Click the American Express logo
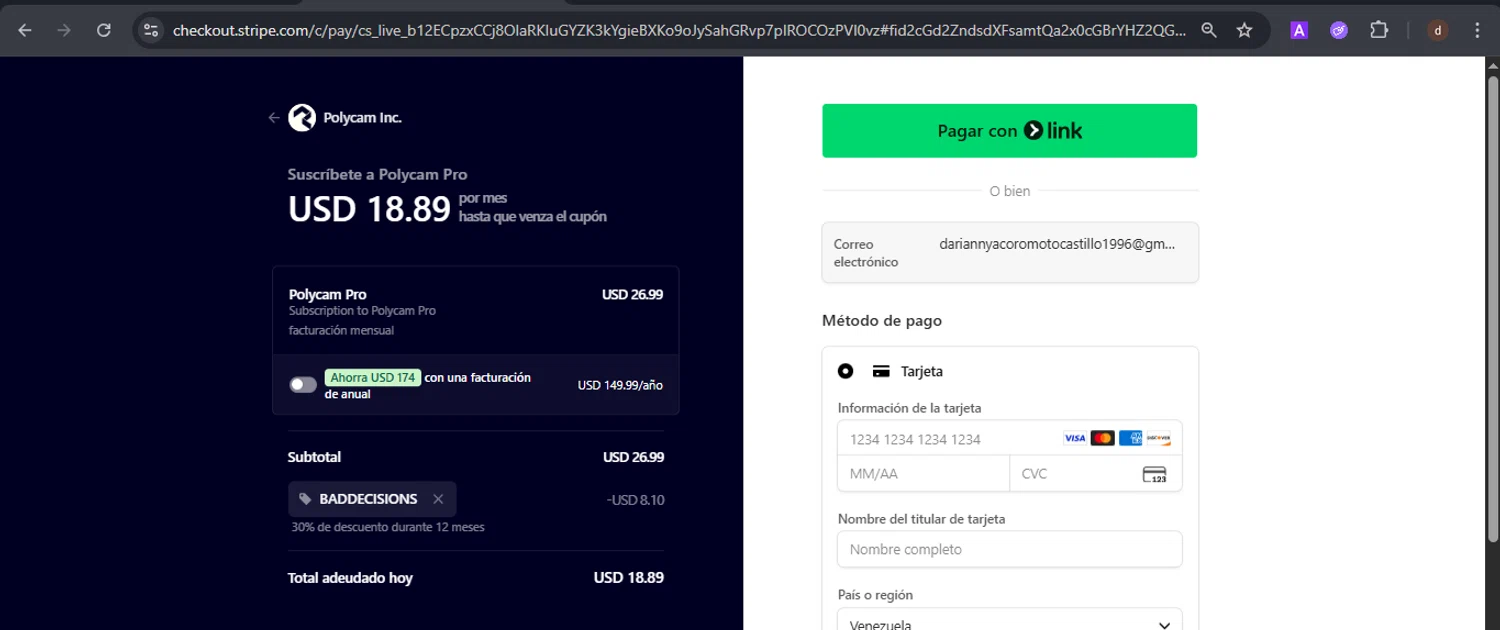 pos(1130,438)
